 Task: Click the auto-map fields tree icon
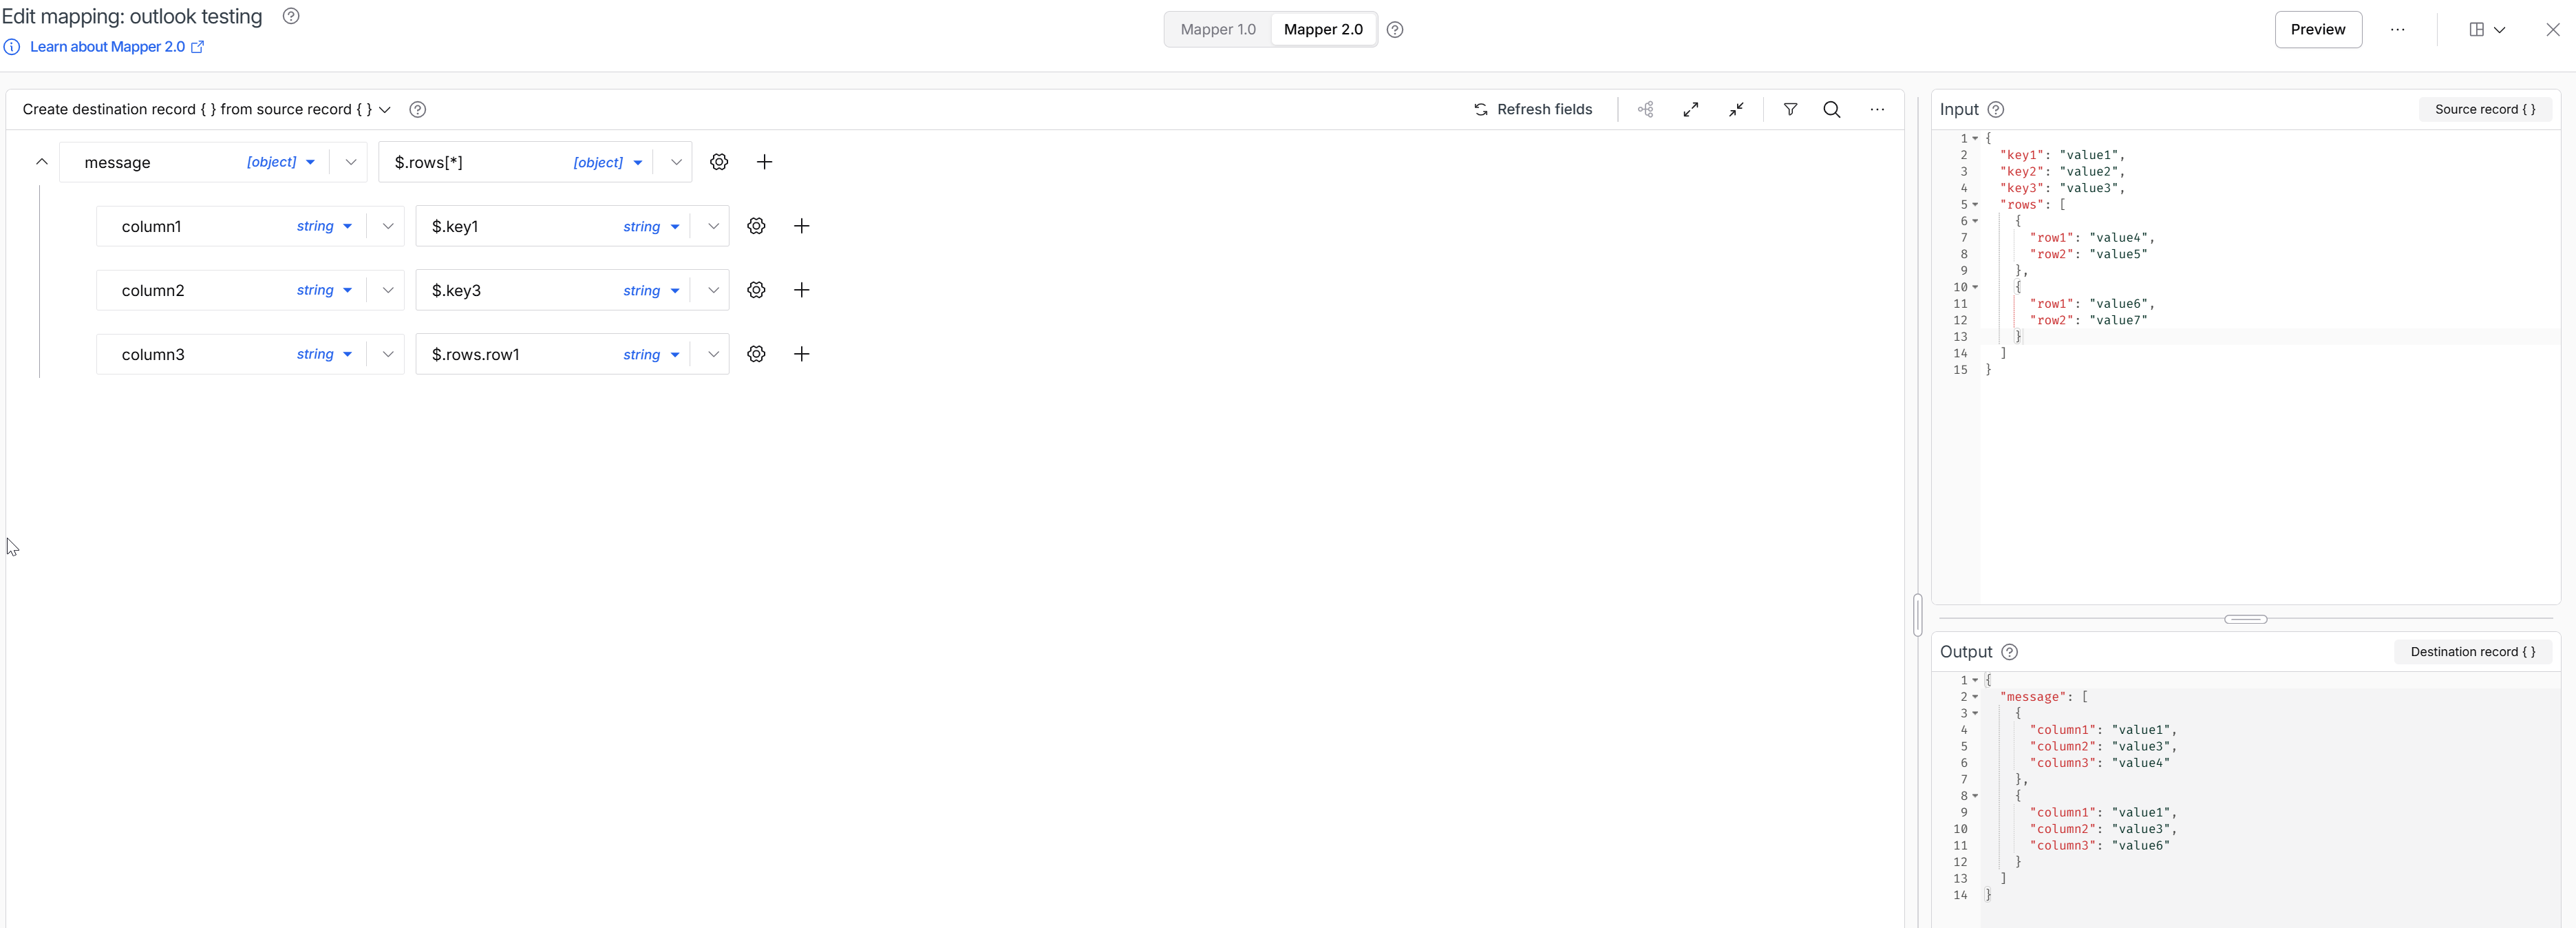1645,110
